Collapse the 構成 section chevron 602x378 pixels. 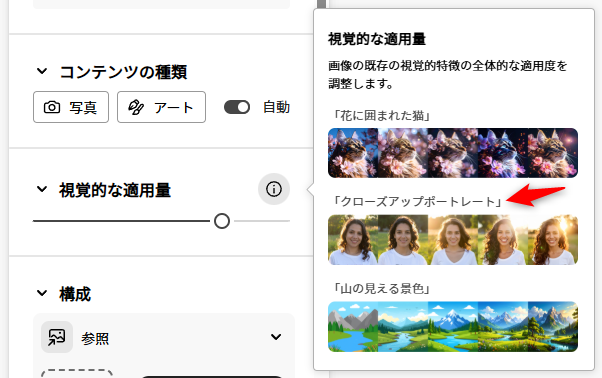42,294
